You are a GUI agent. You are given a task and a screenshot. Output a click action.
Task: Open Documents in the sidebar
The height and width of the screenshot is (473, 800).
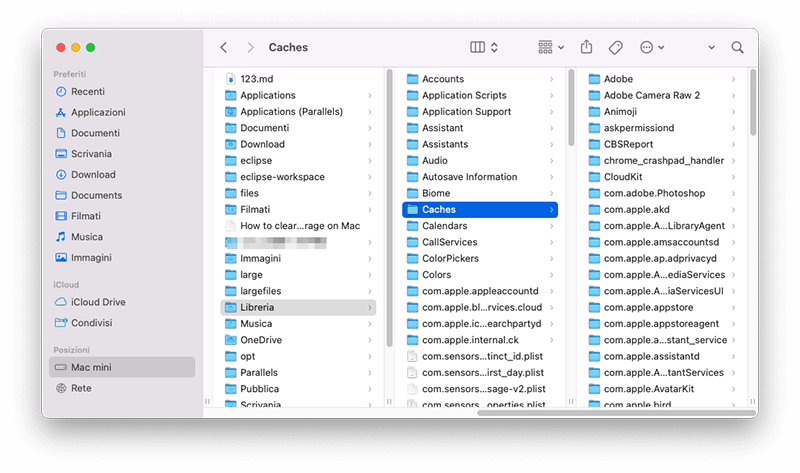(122, 195)
